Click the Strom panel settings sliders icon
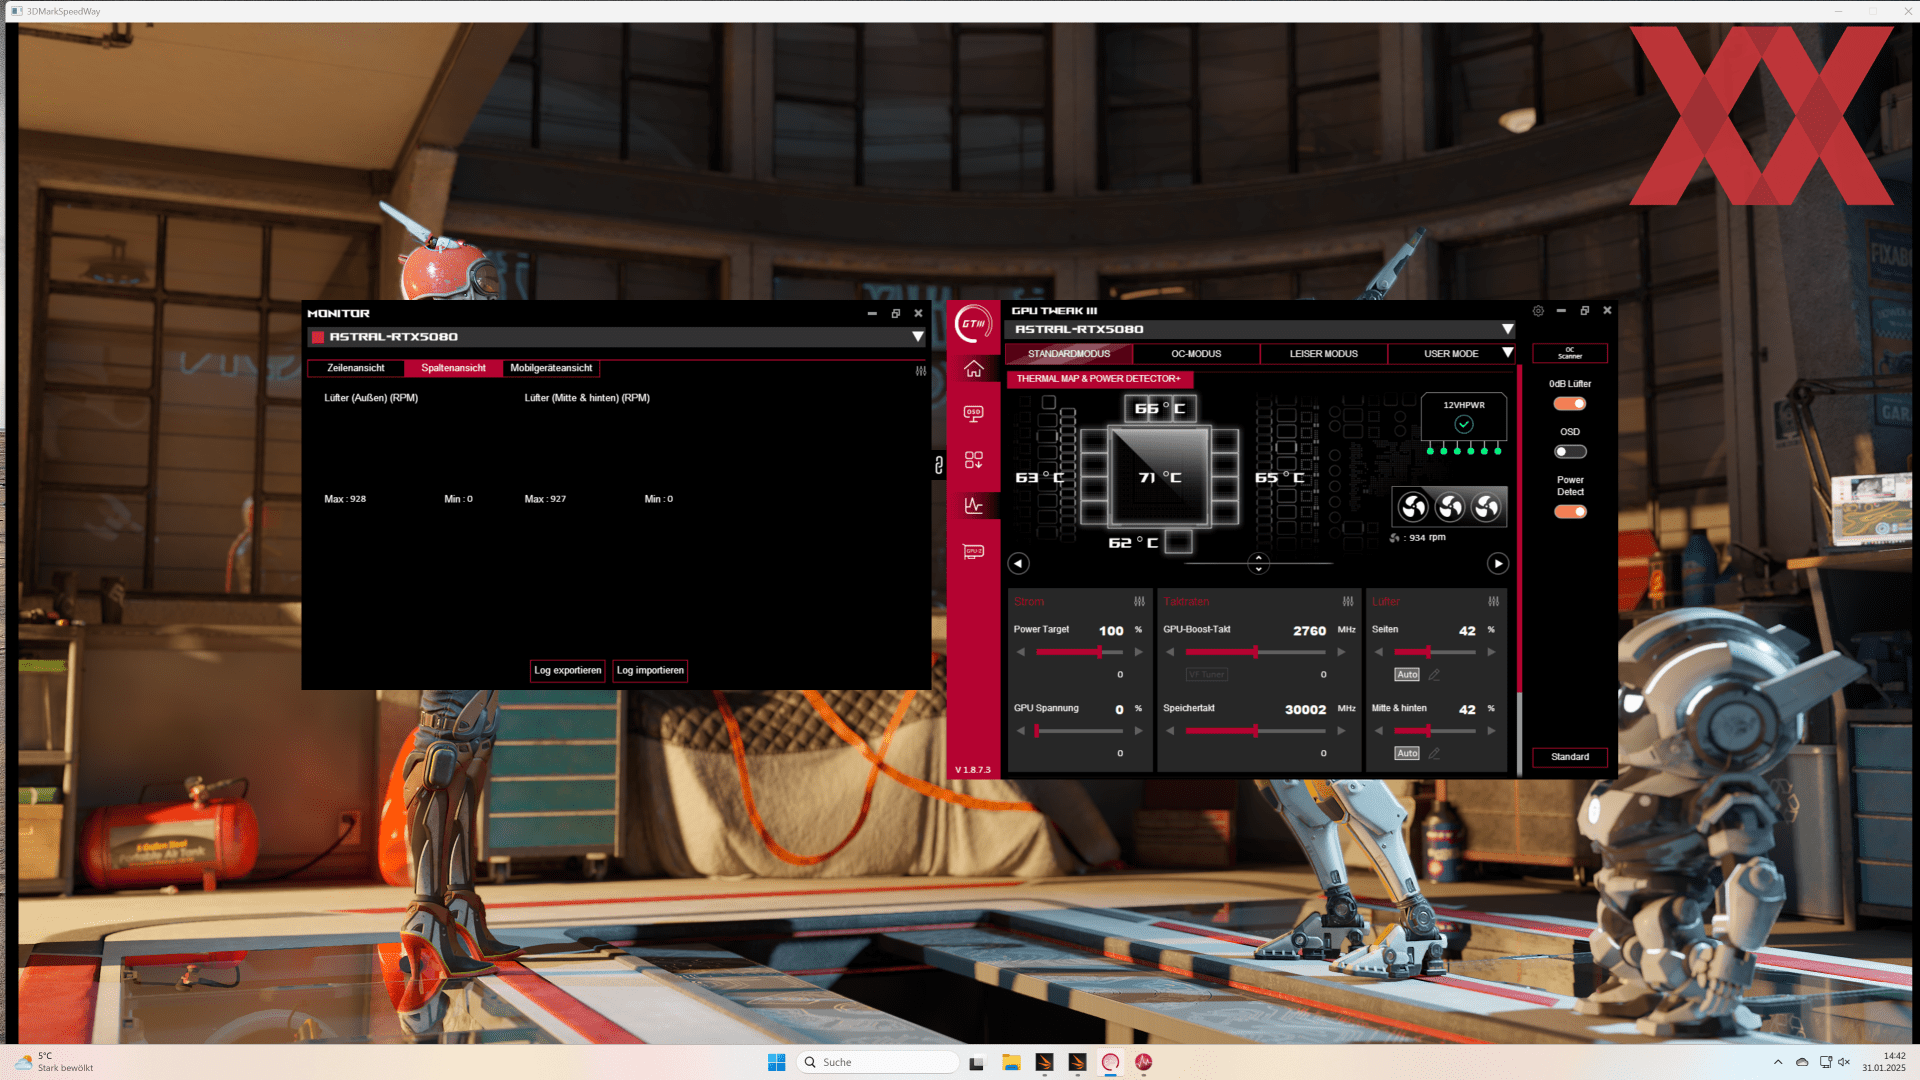This screenshot has width=1920, height=1080. (1139, 602)
